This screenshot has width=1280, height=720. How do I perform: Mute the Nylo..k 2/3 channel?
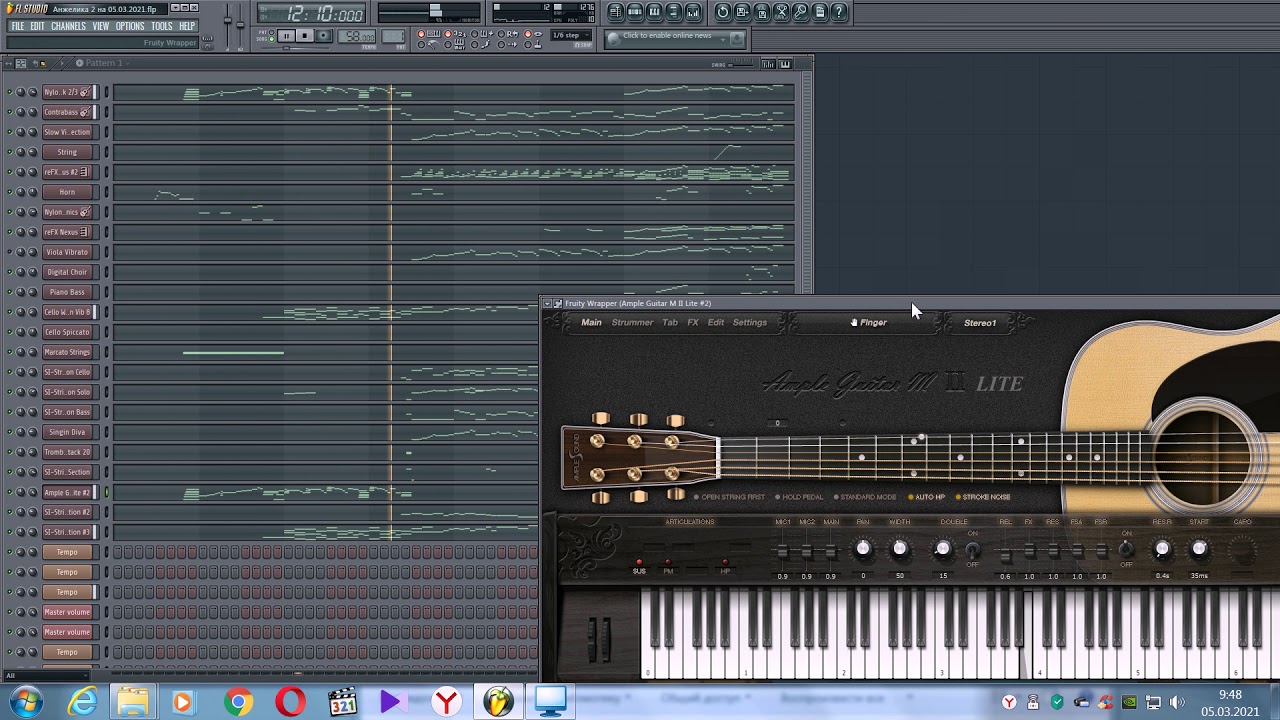tap(9, 92)
